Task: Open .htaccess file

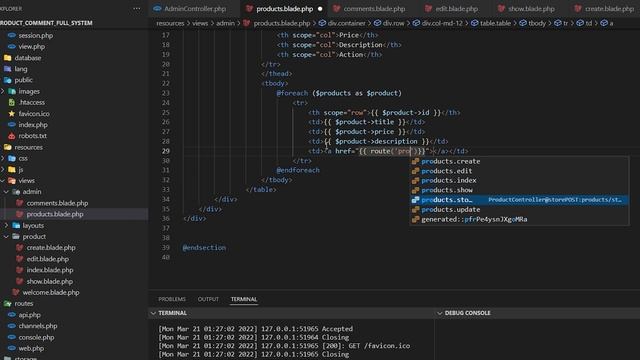Action: pos(31,102)
